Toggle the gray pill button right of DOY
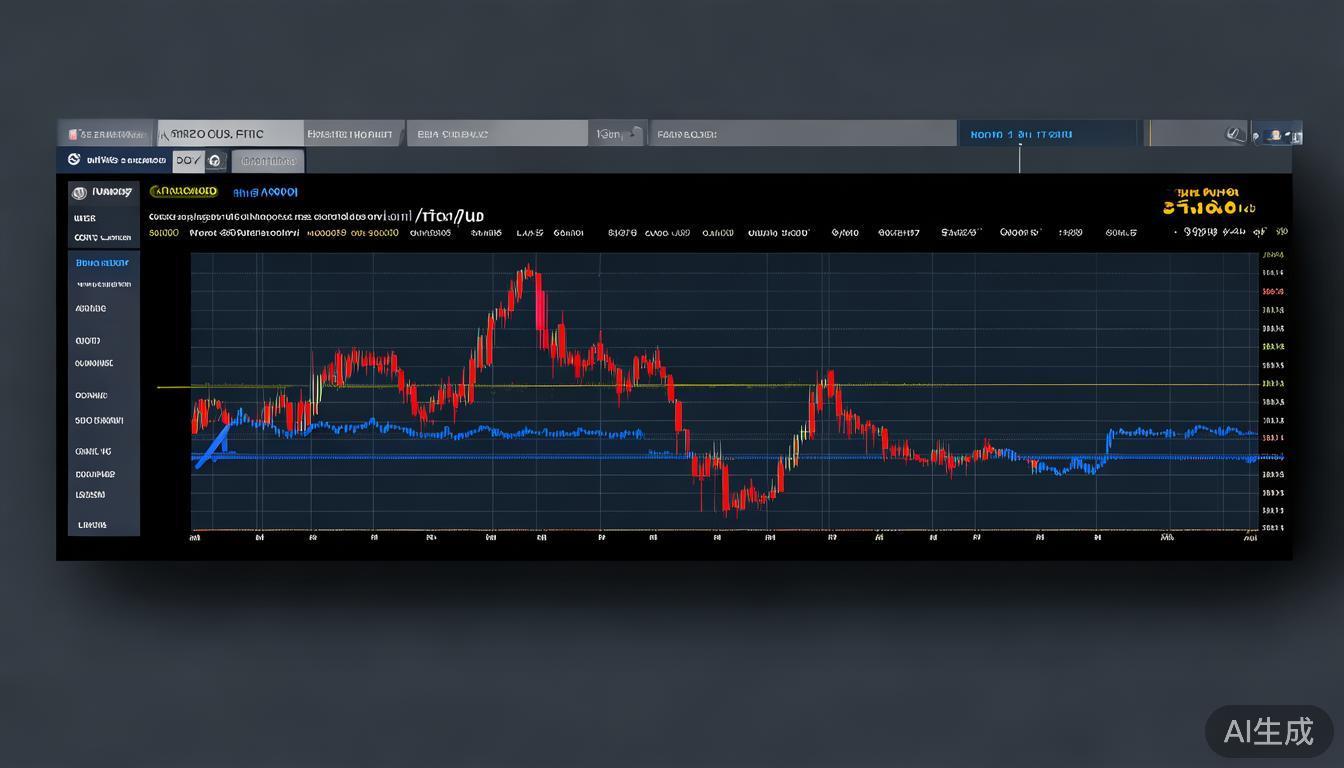The image size is (1344, 768). tap(268, 160)
